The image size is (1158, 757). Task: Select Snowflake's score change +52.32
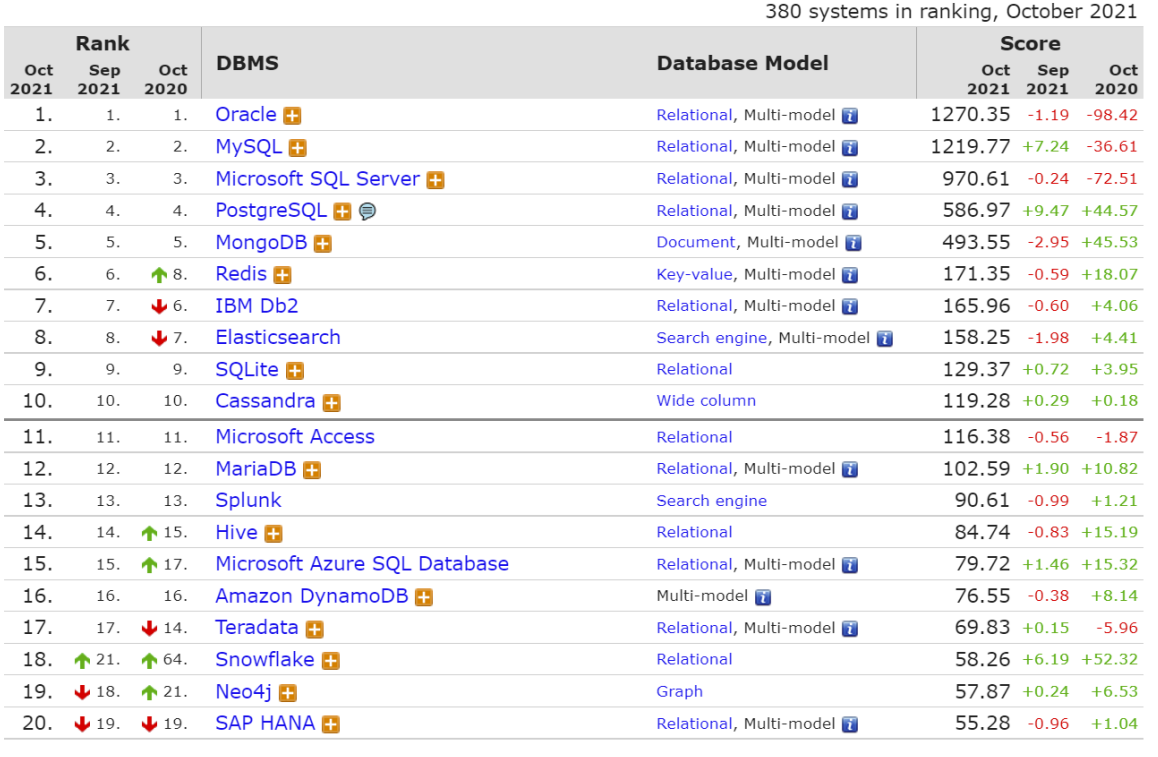click(1109, 660)
